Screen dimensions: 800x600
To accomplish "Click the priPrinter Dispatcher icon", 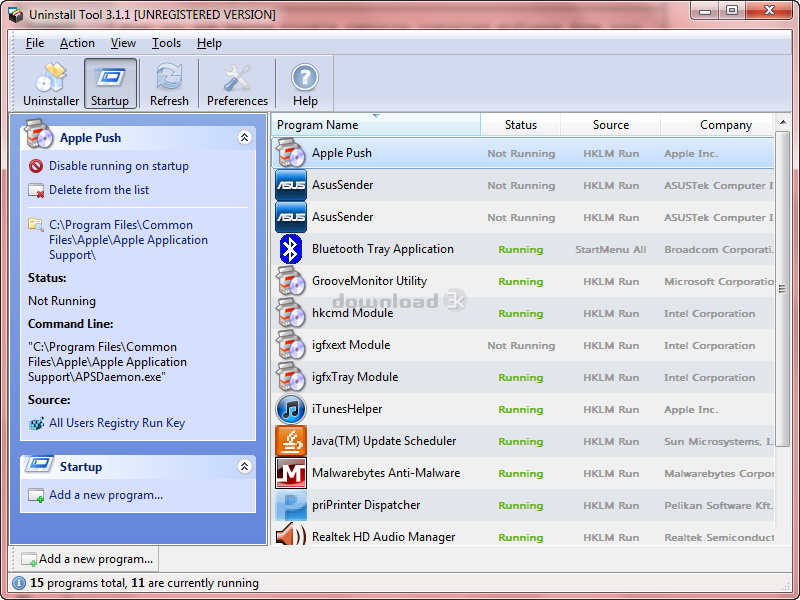I will (291, 505).
